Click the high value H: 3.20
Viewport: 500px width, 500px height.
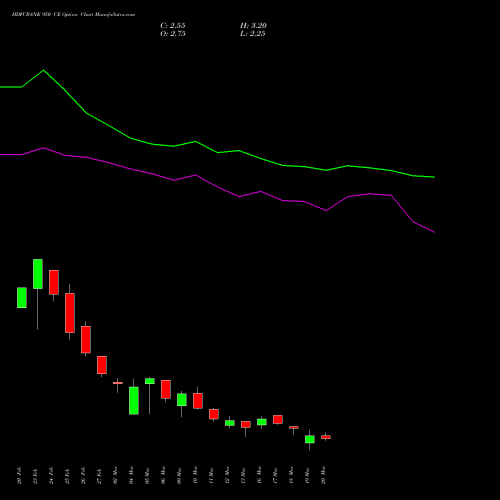(253, 26)
